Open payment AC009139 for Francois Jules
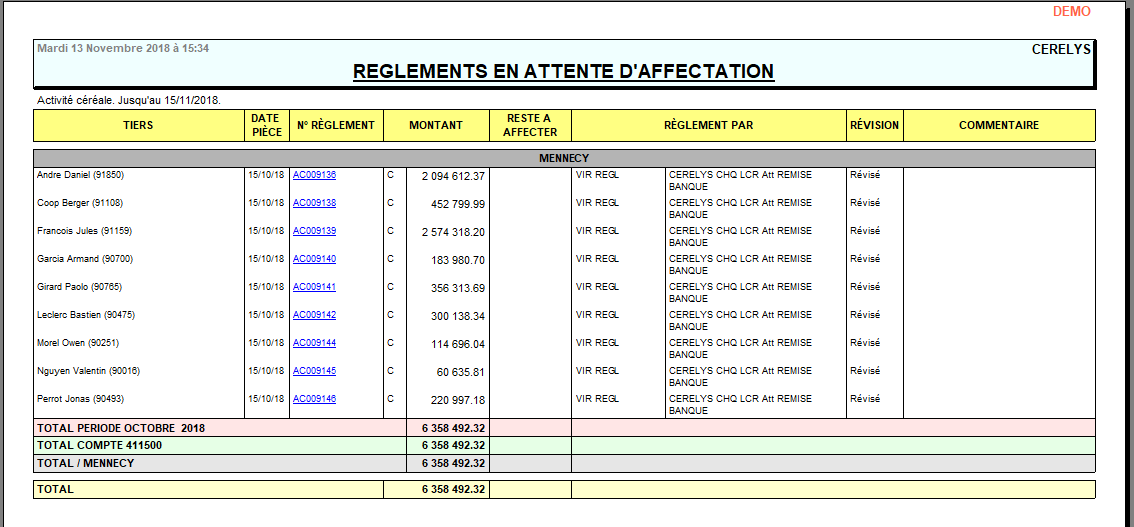Image resolution: width=1134 pixels, height=527 pixels. pyautogui.click(x=314, y=231)
